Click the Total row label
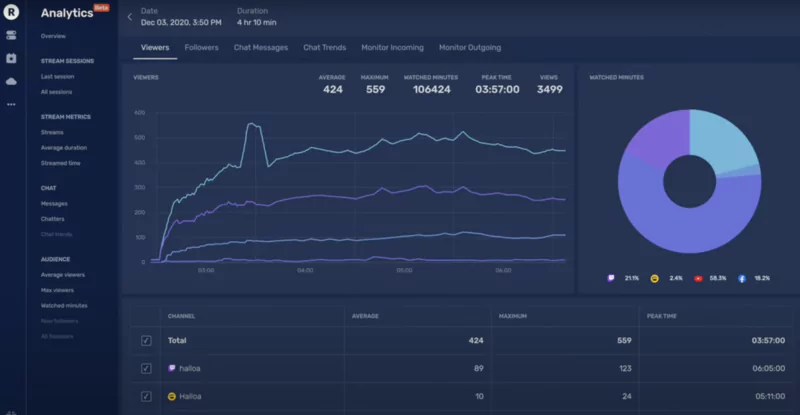Viewport: 800px width, 415px height. pyautogui.click(x=177, y=340)
